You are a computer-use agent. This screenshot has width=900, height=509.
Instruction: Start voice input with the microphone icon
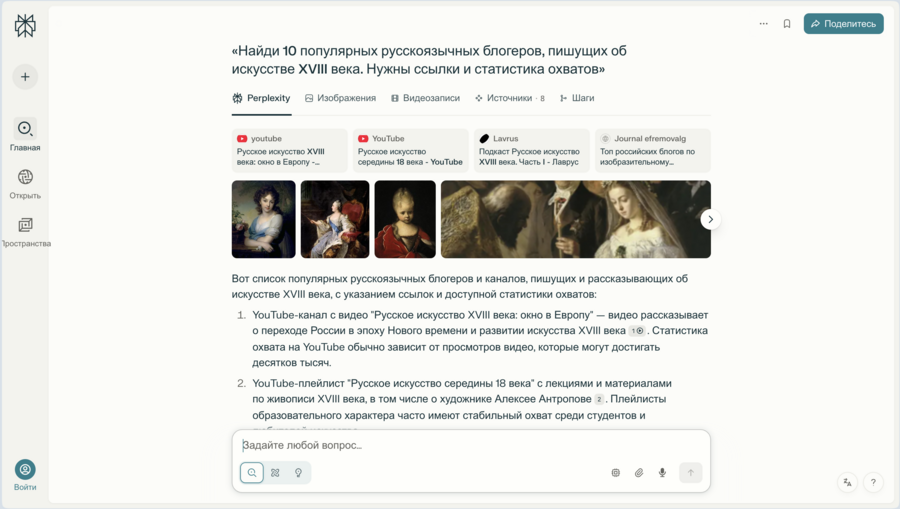(x=662, y=473)
